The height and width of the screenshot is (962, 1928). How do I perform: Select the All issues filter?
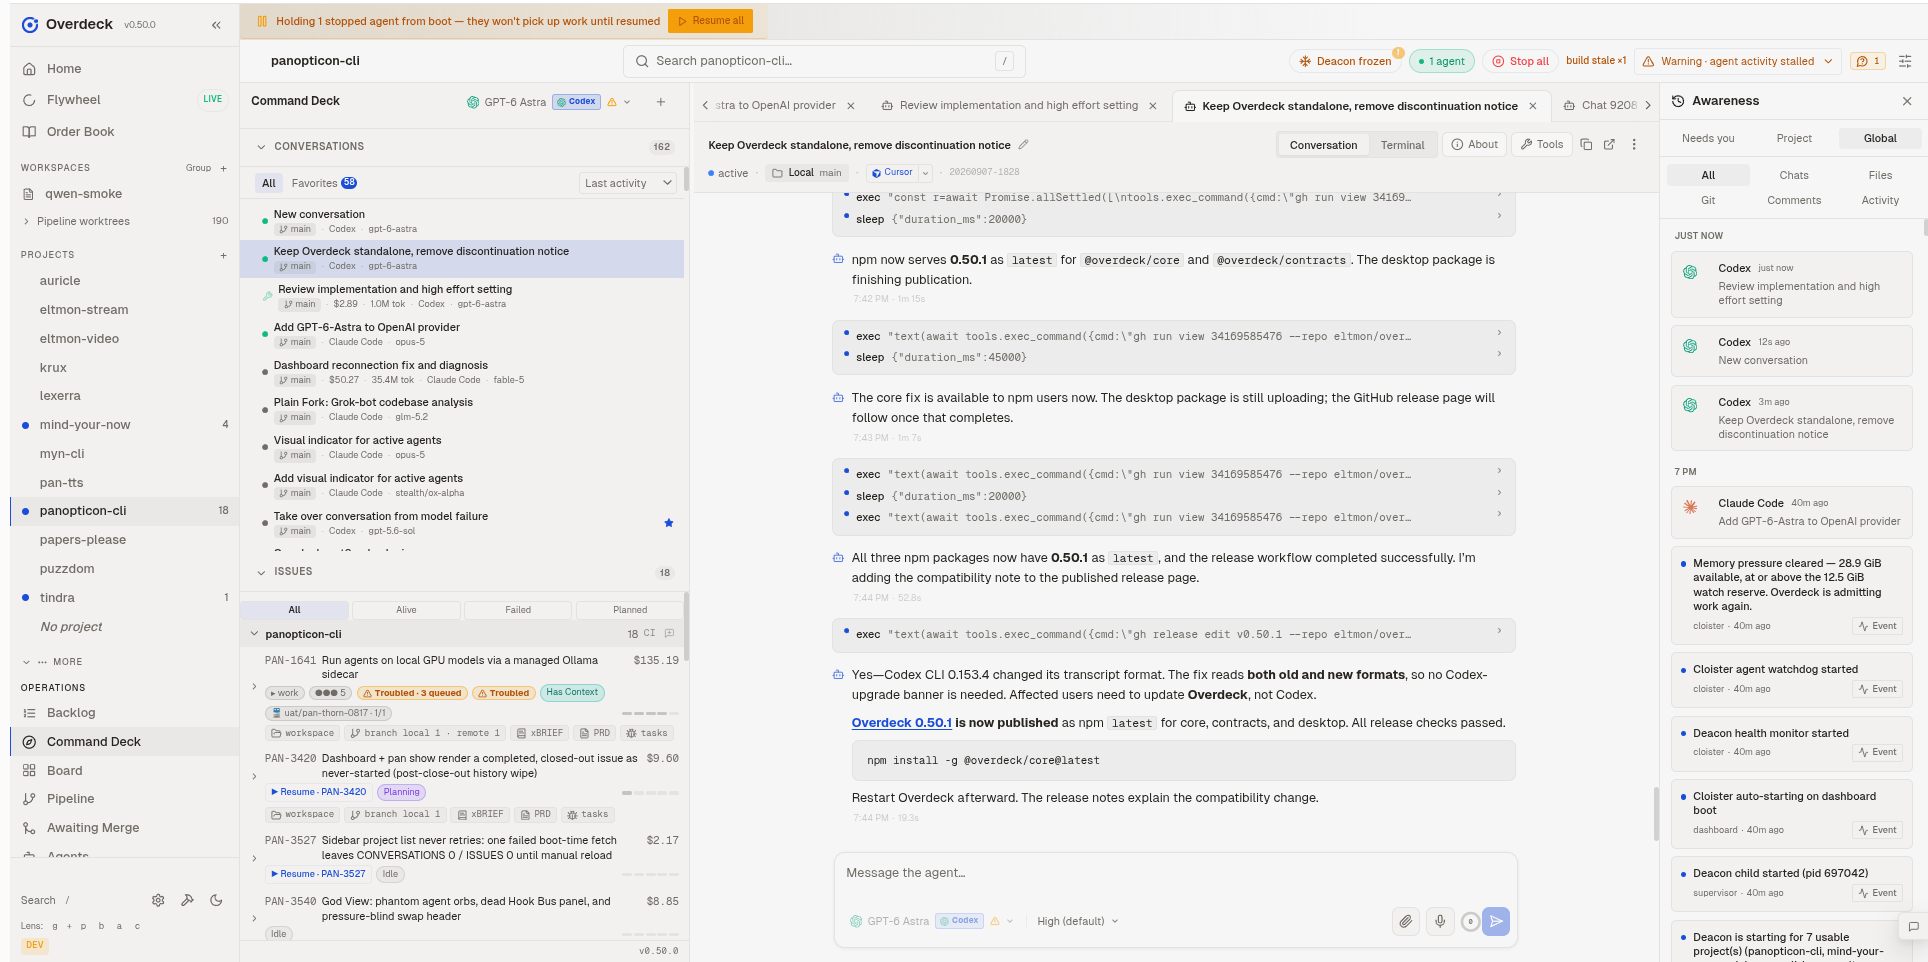click(294, 610)
